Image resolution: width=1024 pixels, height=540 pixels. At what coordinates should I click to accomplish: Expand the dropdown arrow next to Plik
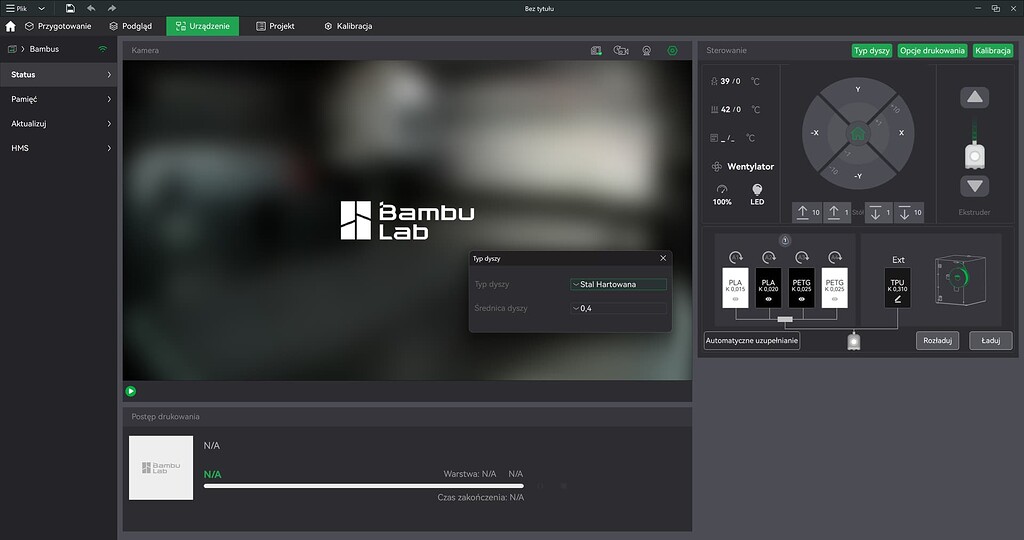42,8
